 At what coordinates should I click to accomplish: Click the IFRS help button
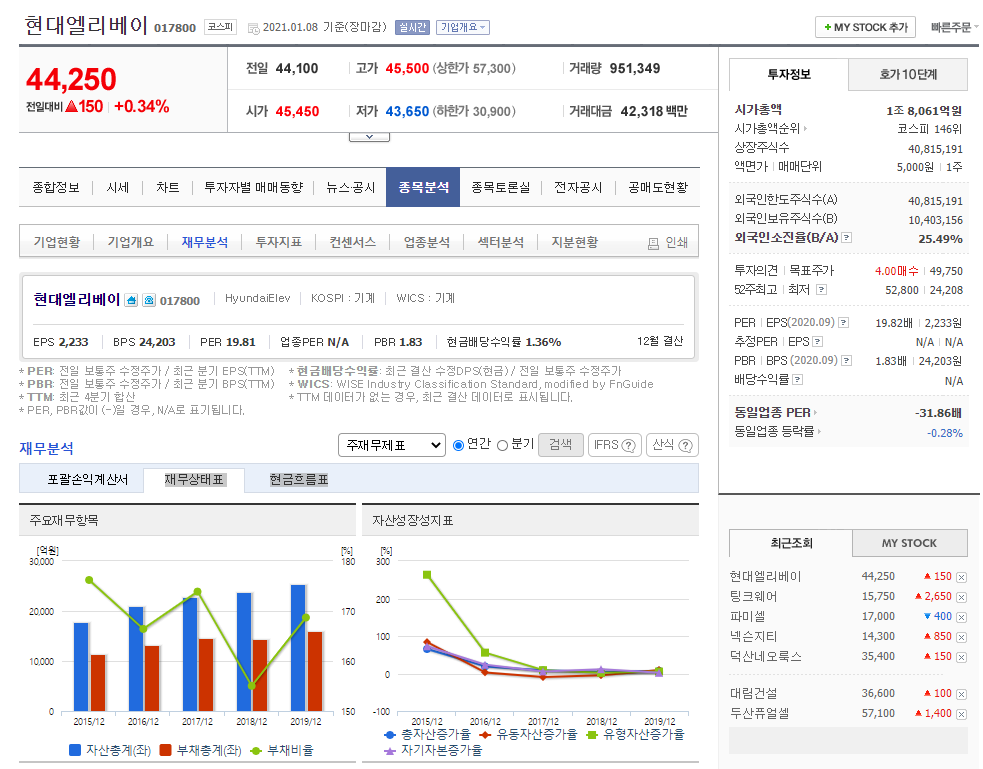pos(614,445)
